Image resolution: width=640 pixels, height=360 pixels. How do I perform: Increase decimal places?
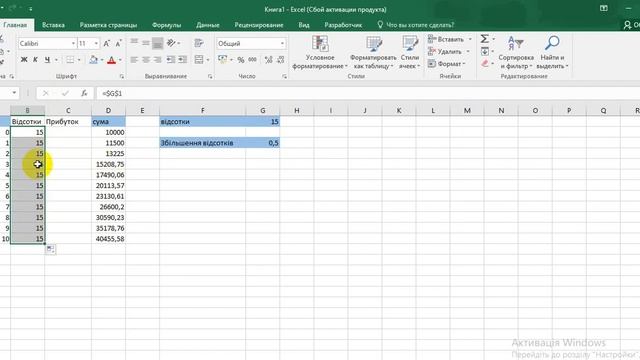(x=269, y=60)
